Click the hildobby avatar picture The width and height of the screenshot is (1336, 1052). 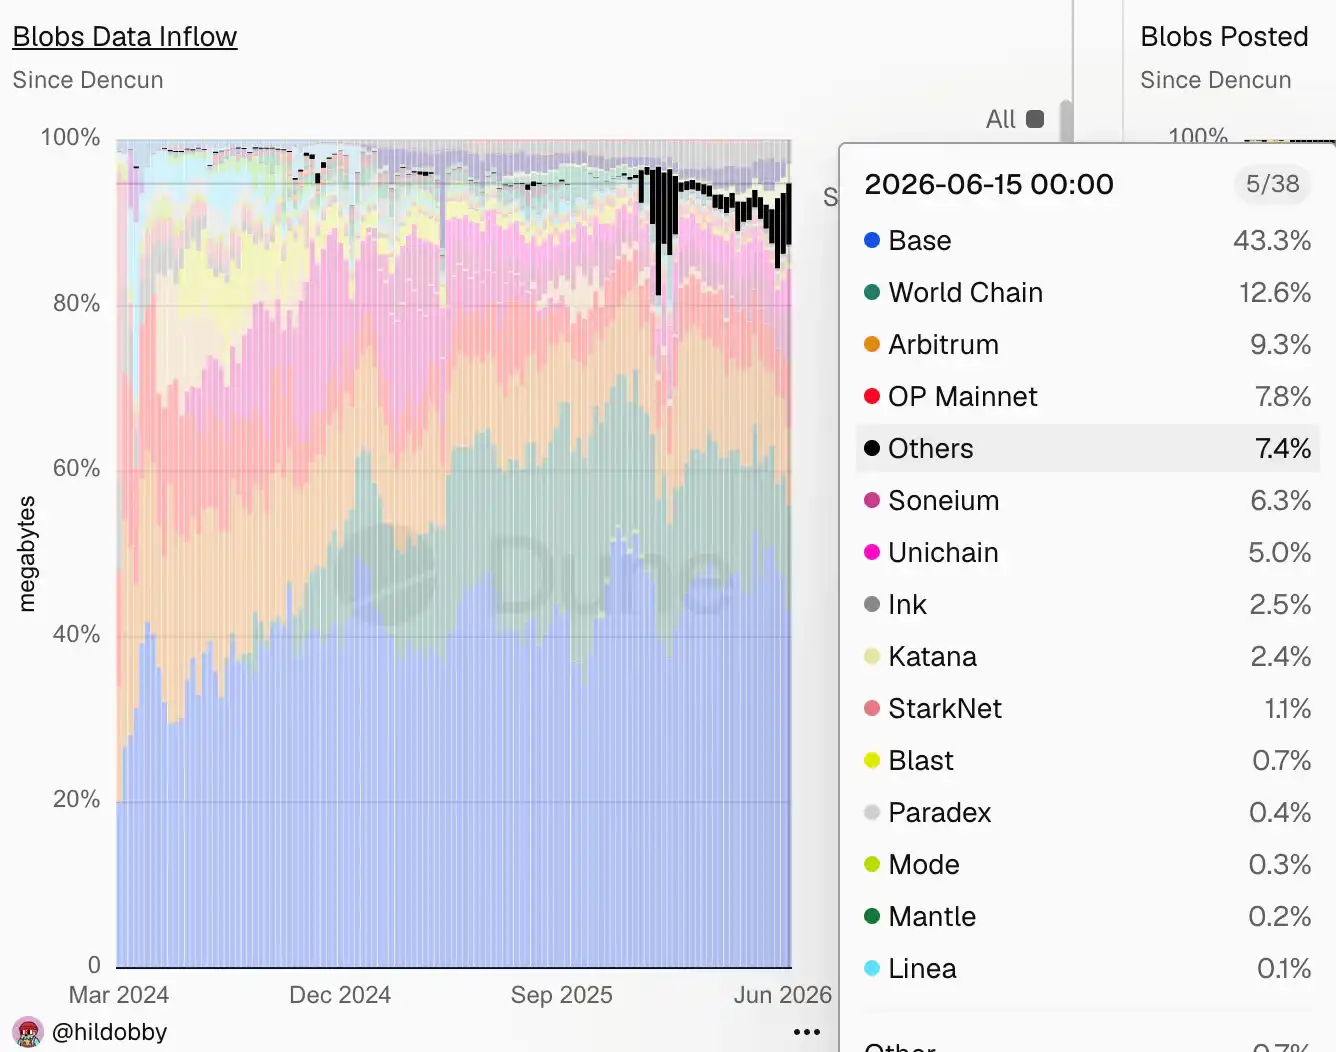(x=28, y=1032)
